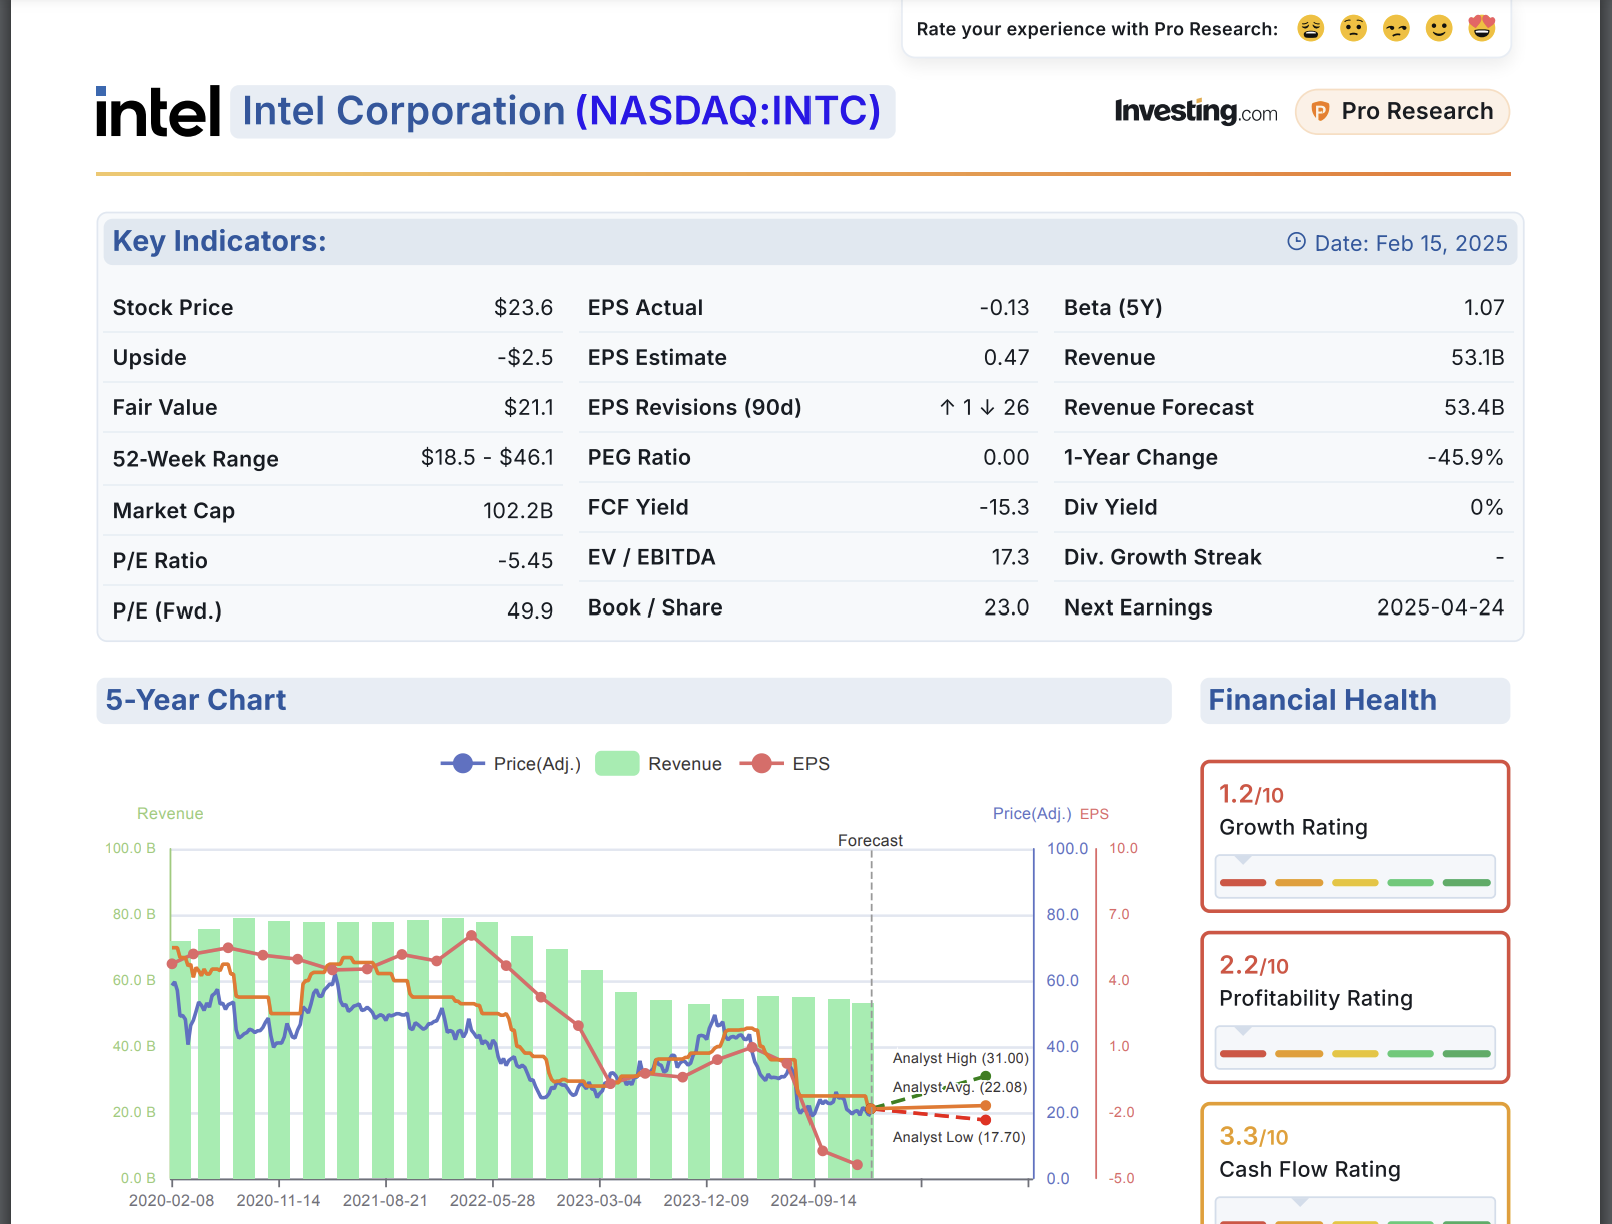Screen dimensions: 1612x1224
Task: Click the Profitability Rating score bar
Action: 1355,1047
